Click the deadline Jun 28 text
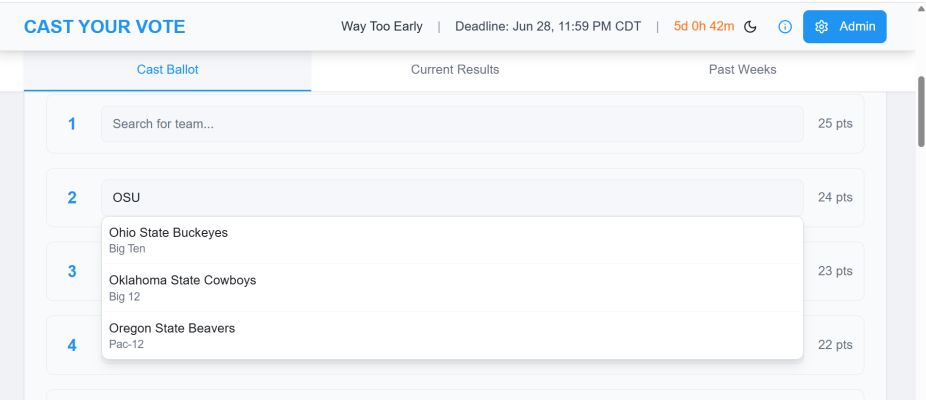Image resolution: width=926 pixels, height=400 pixels. click(548, 27)
